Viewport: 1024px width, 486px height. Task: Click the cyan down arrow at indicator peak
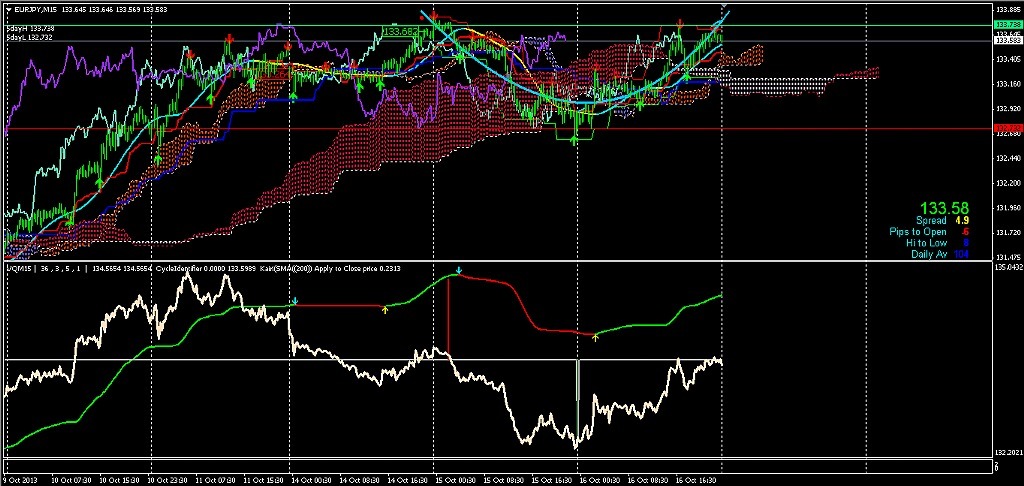[x=459, y=270]
